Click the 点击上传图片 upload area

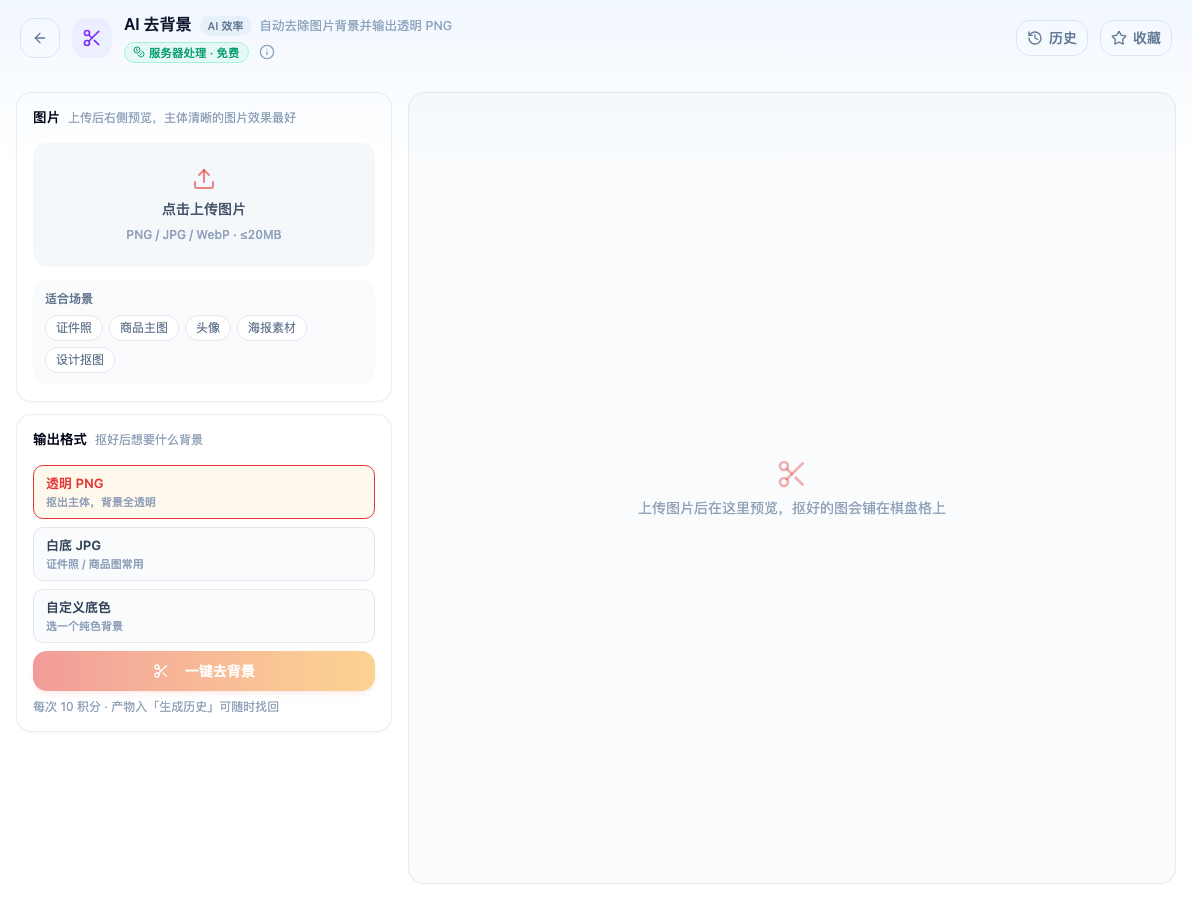204,205
